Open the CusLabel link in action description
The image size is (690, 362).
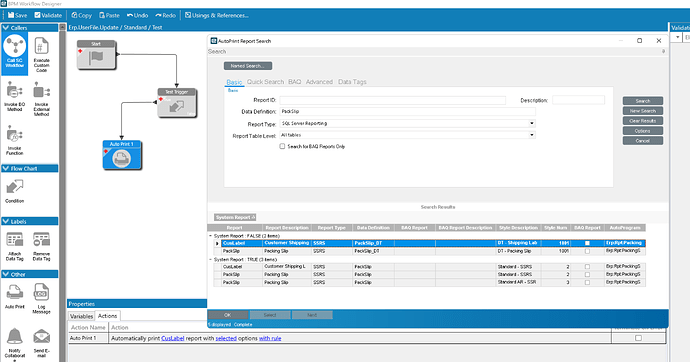pyautogui.click(x=172, y=338)
